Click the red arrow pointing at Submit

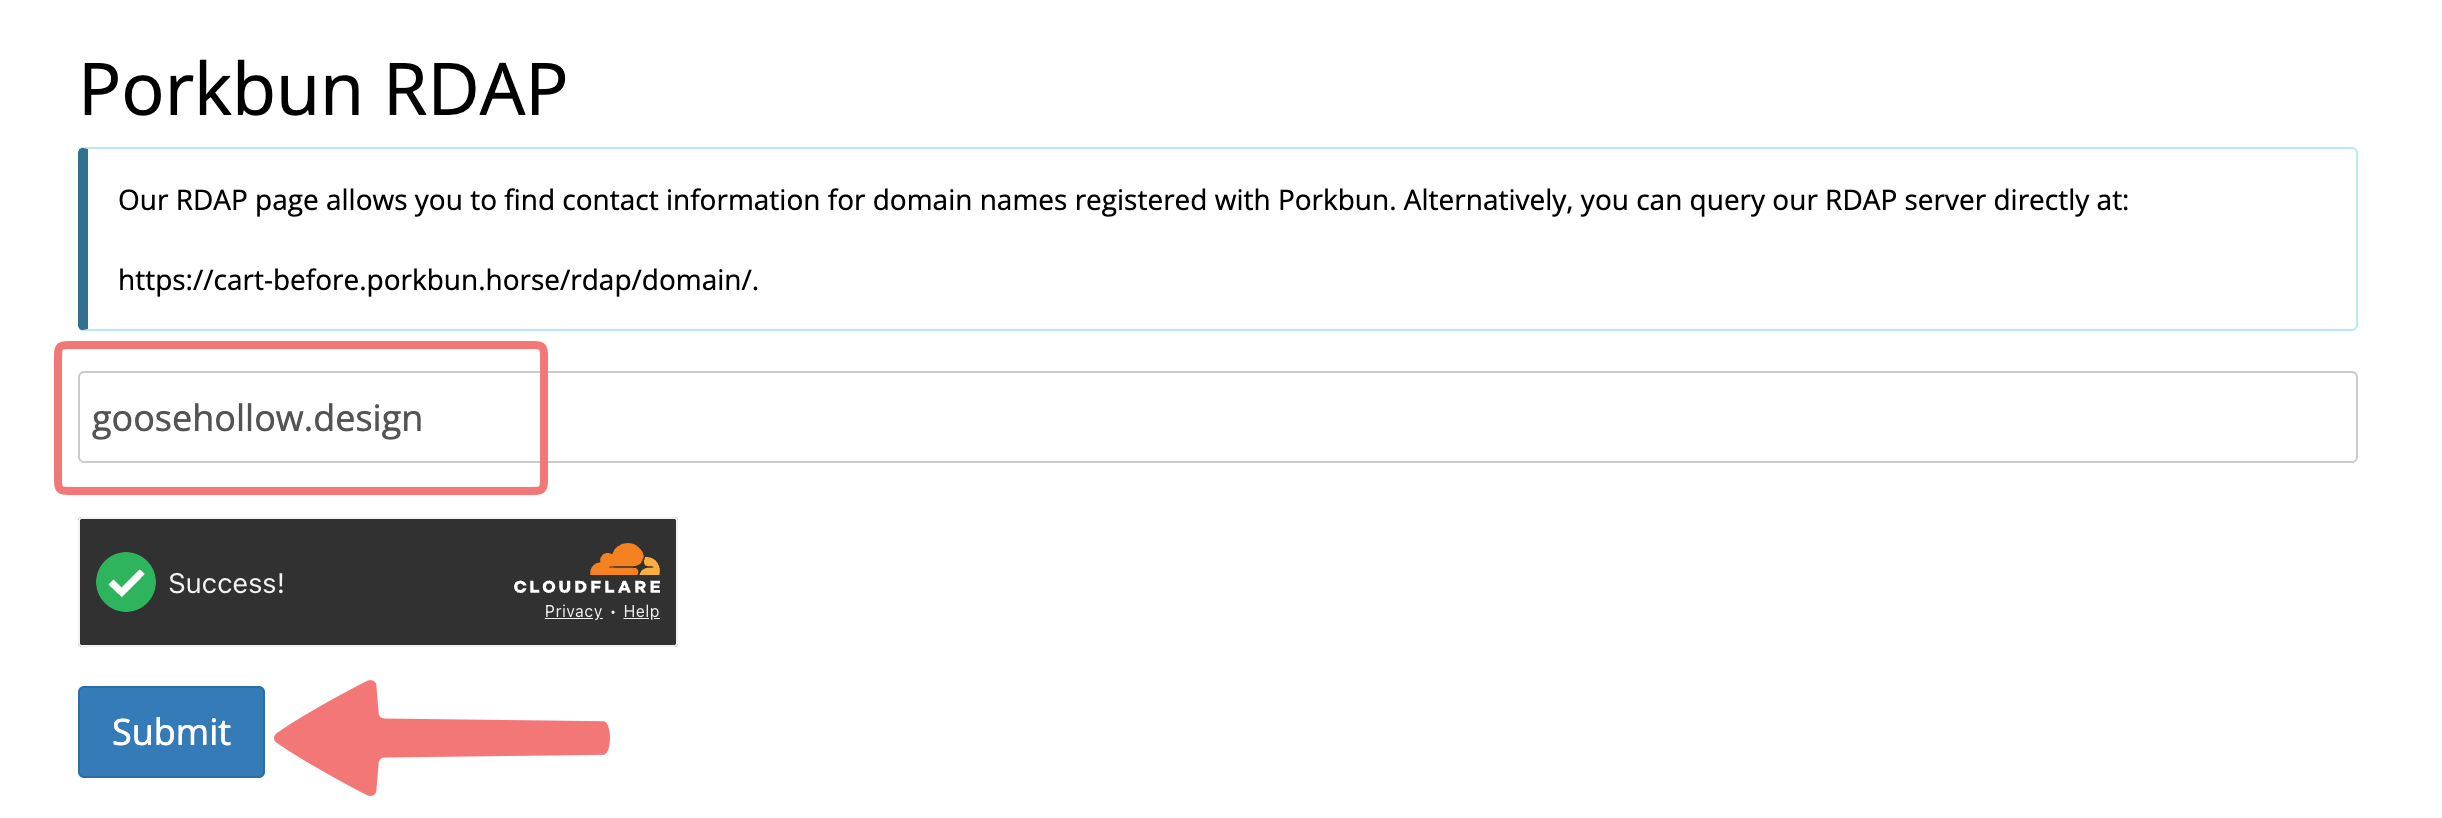[442, 738]
